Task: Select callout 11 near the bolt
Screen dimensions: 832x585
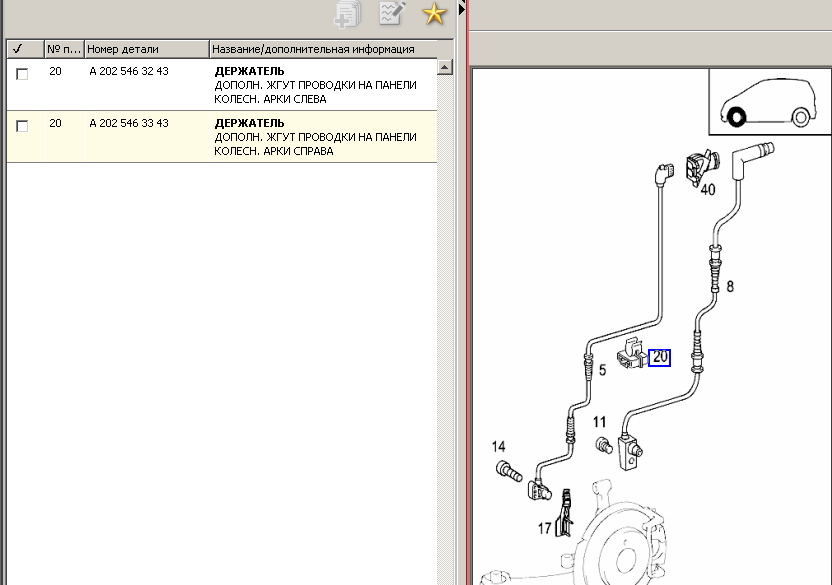Action: click(x=599, y=423)
